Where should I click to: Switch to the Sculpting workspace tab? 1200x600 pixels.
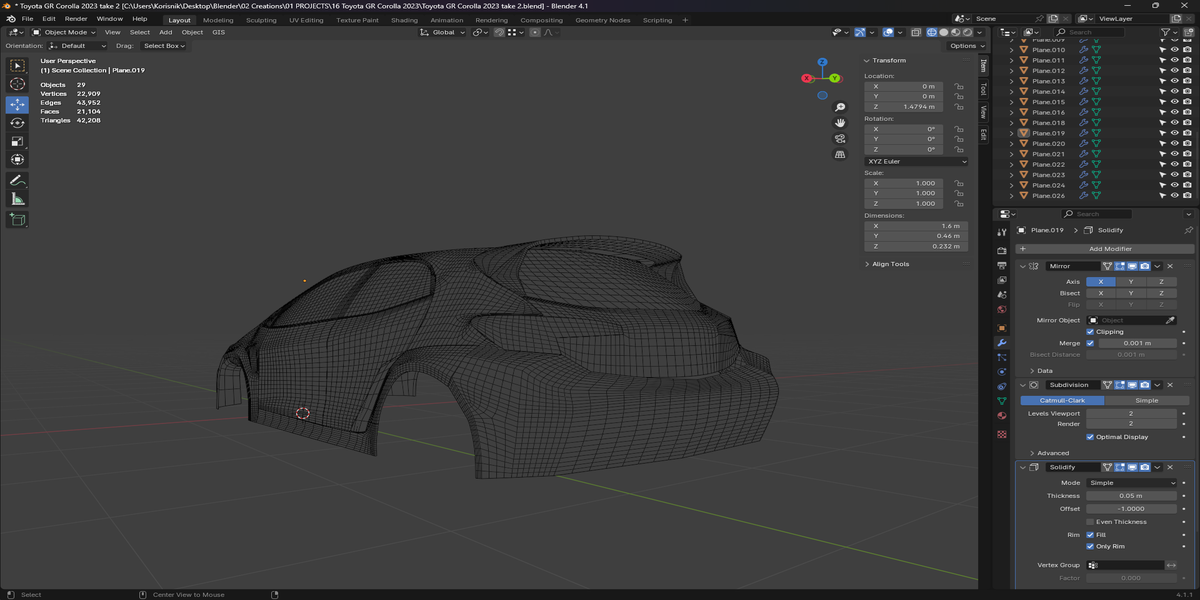pos(261,20)
